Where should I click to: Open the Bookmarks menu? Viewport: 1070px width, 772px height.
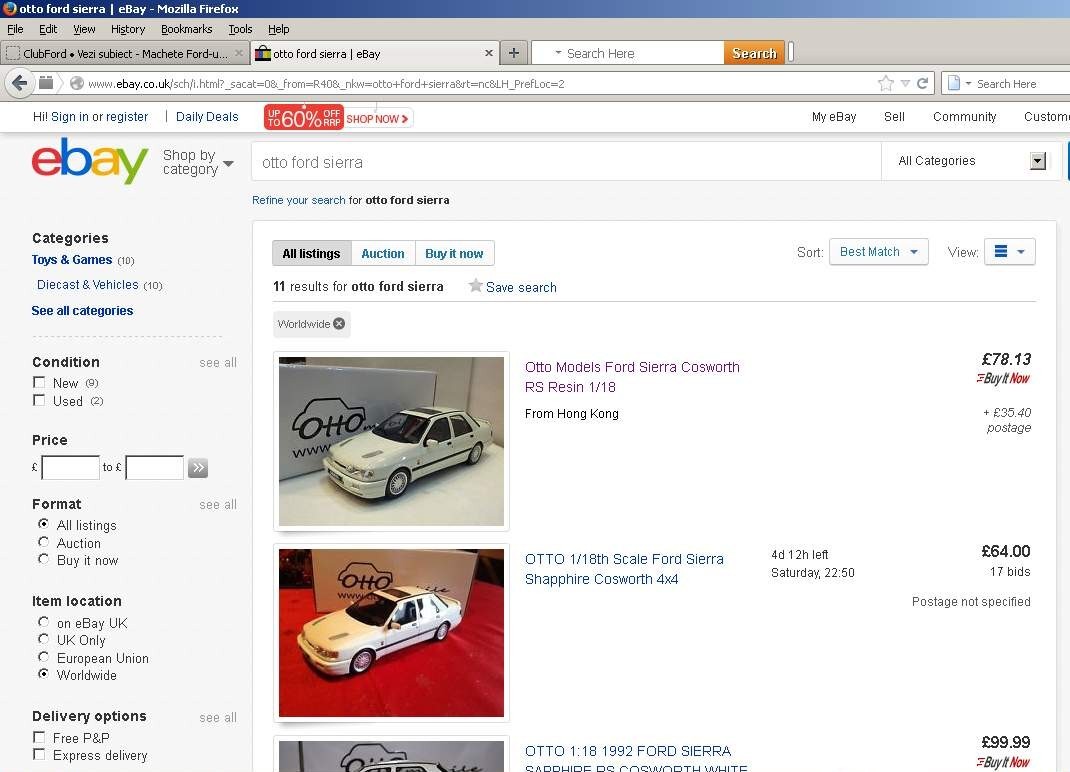[x=186, y=29]
